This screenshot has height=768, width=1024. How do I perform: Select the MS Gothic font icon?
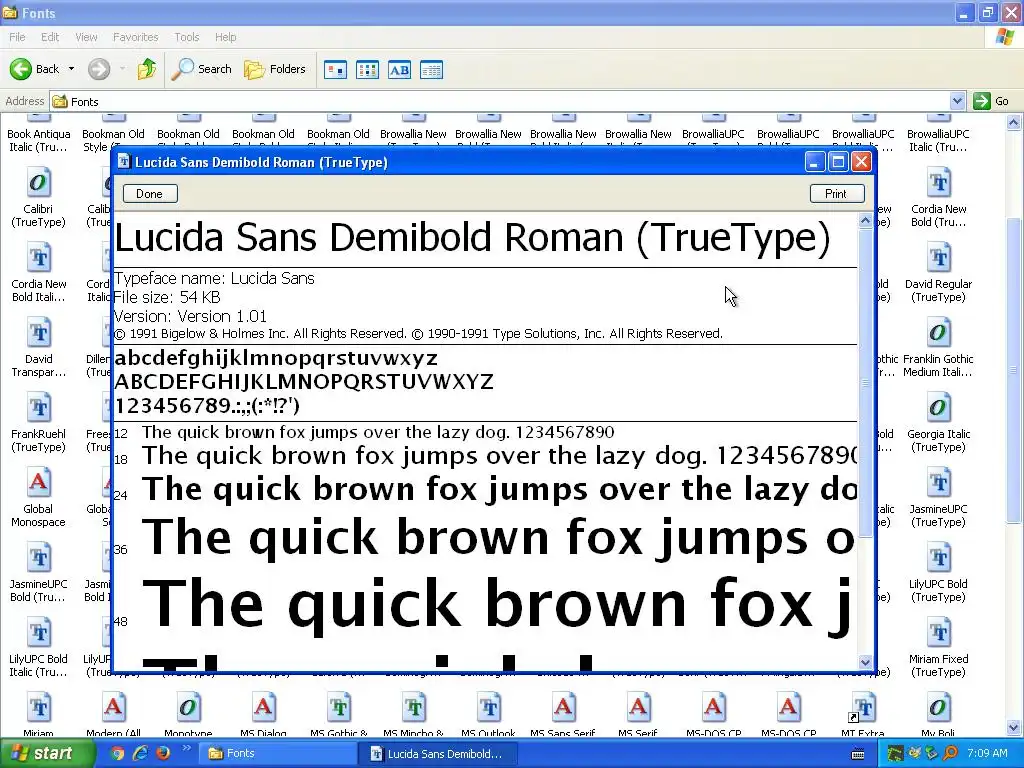click(x=338, y=708)
